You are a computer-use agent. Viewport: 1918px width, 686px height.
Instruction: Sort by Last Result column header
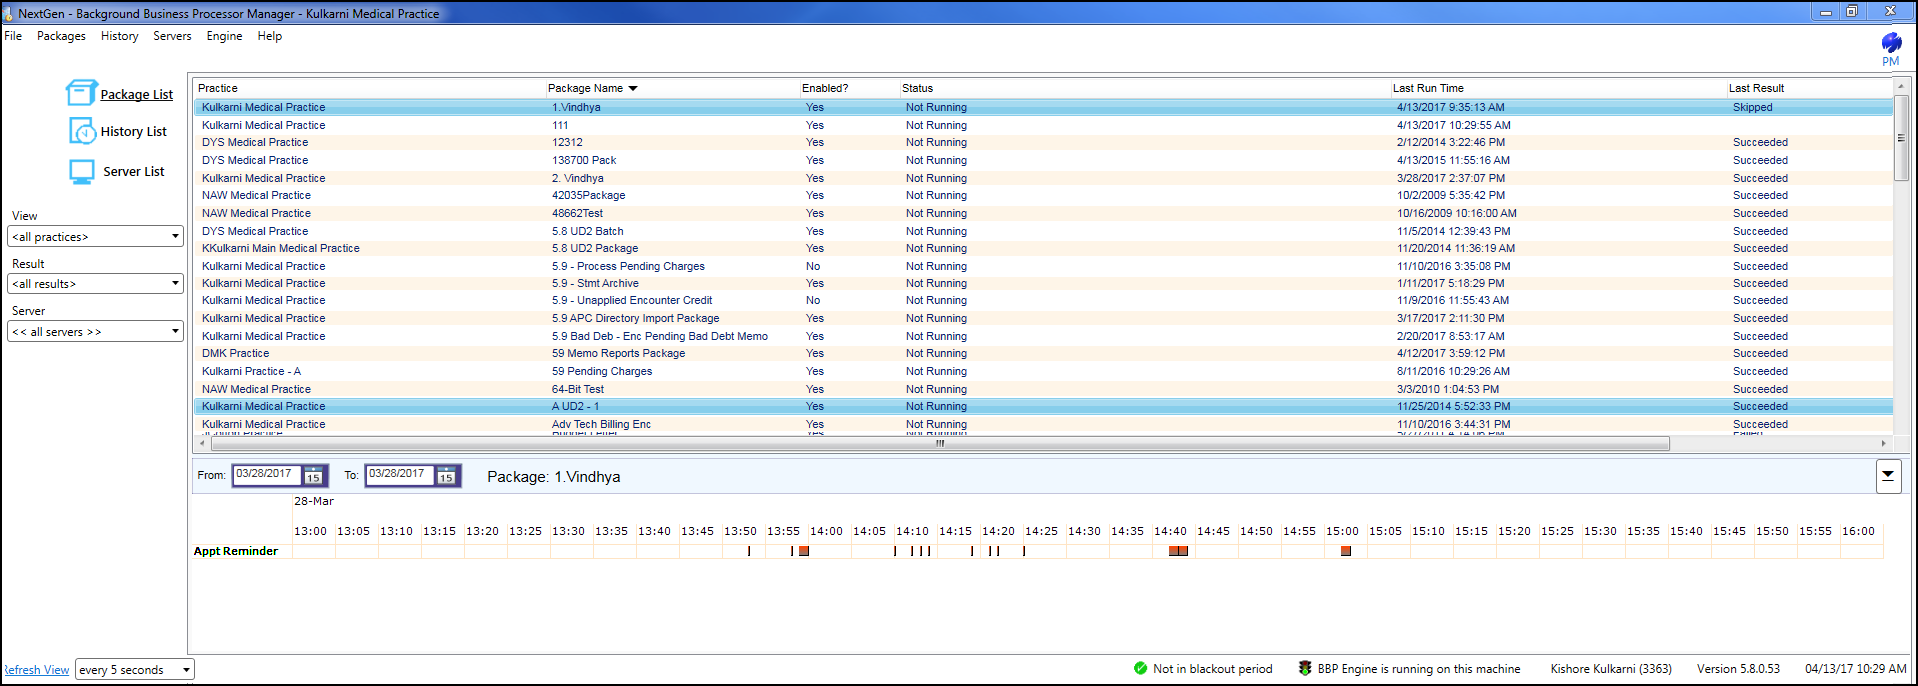pyautogui.click(x=1756, y=88)
